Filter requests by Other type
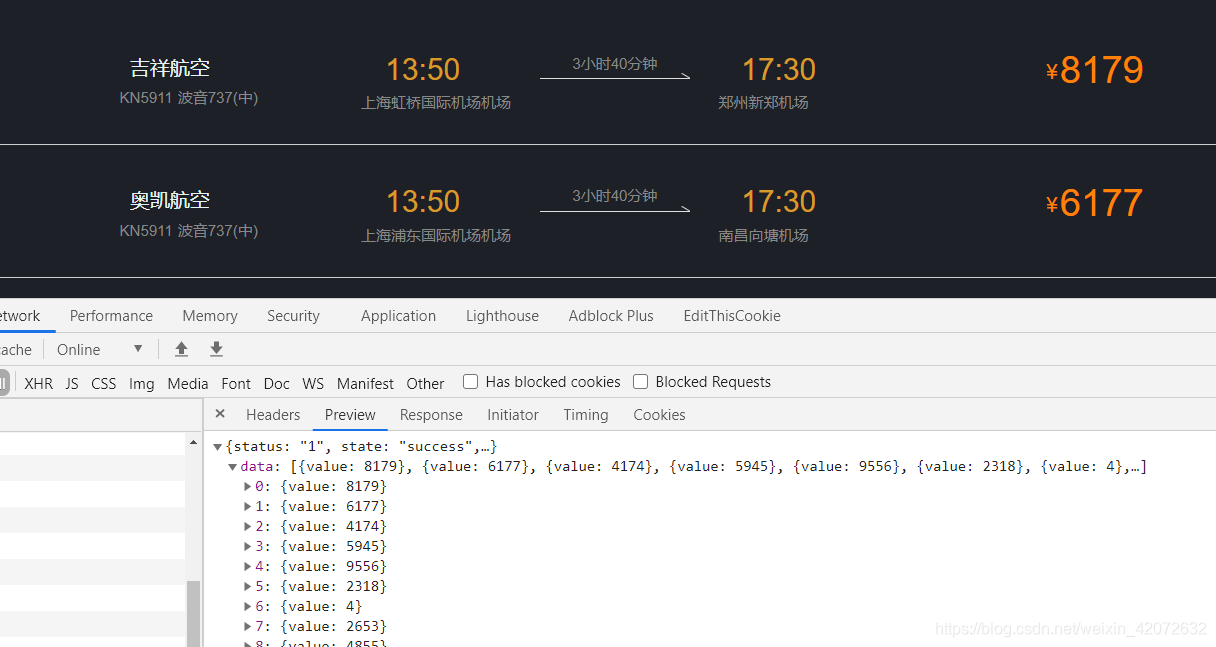This screenshot has height=647, width=1216. [x=425, y=383]
